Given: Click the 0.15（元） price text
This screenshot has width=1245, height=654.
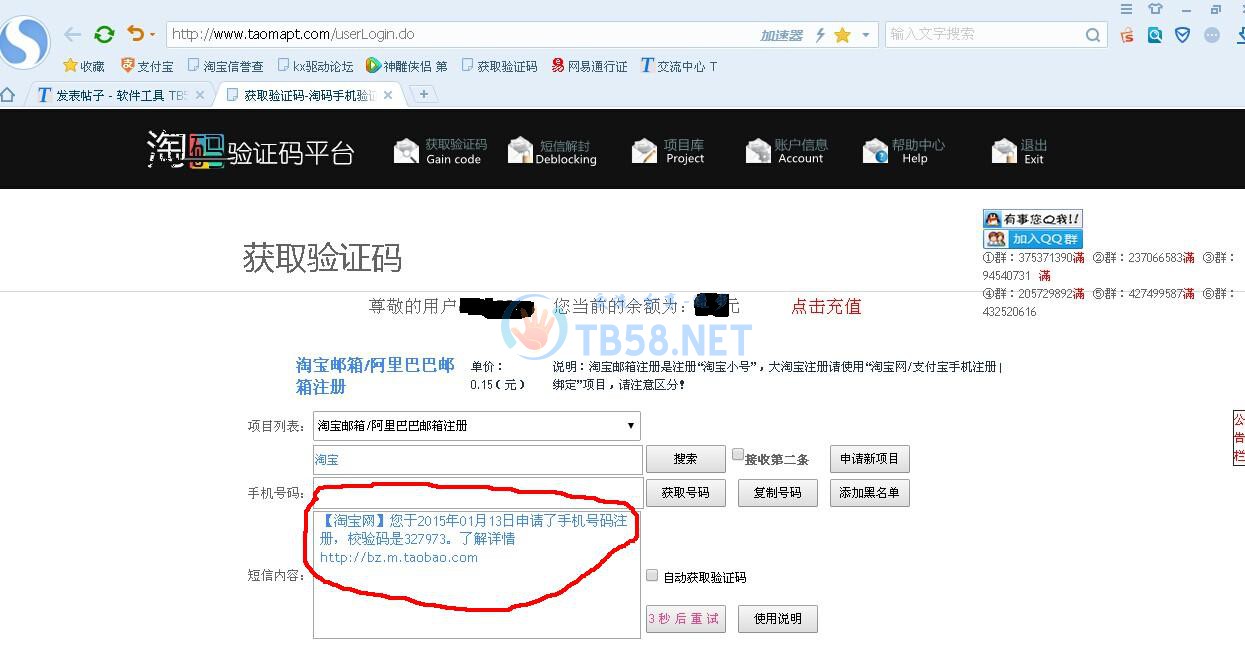Looking at the screenshot, I should pyautogui.click(x=497, y=385).
